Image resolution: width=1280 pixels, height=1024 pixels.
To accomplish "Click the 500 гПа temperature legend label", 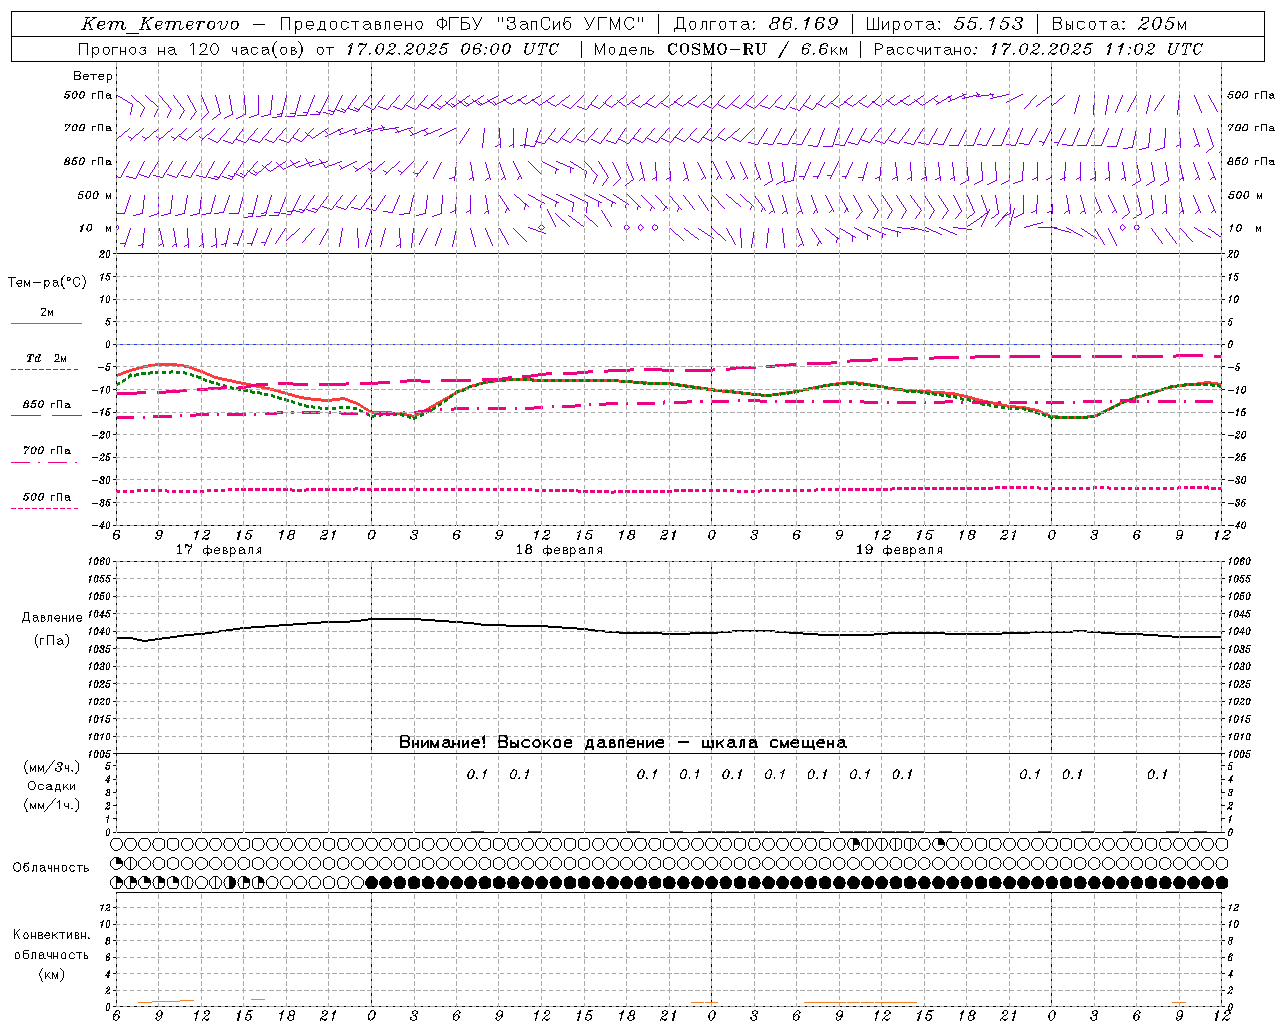I will click(x=46, y=497).
